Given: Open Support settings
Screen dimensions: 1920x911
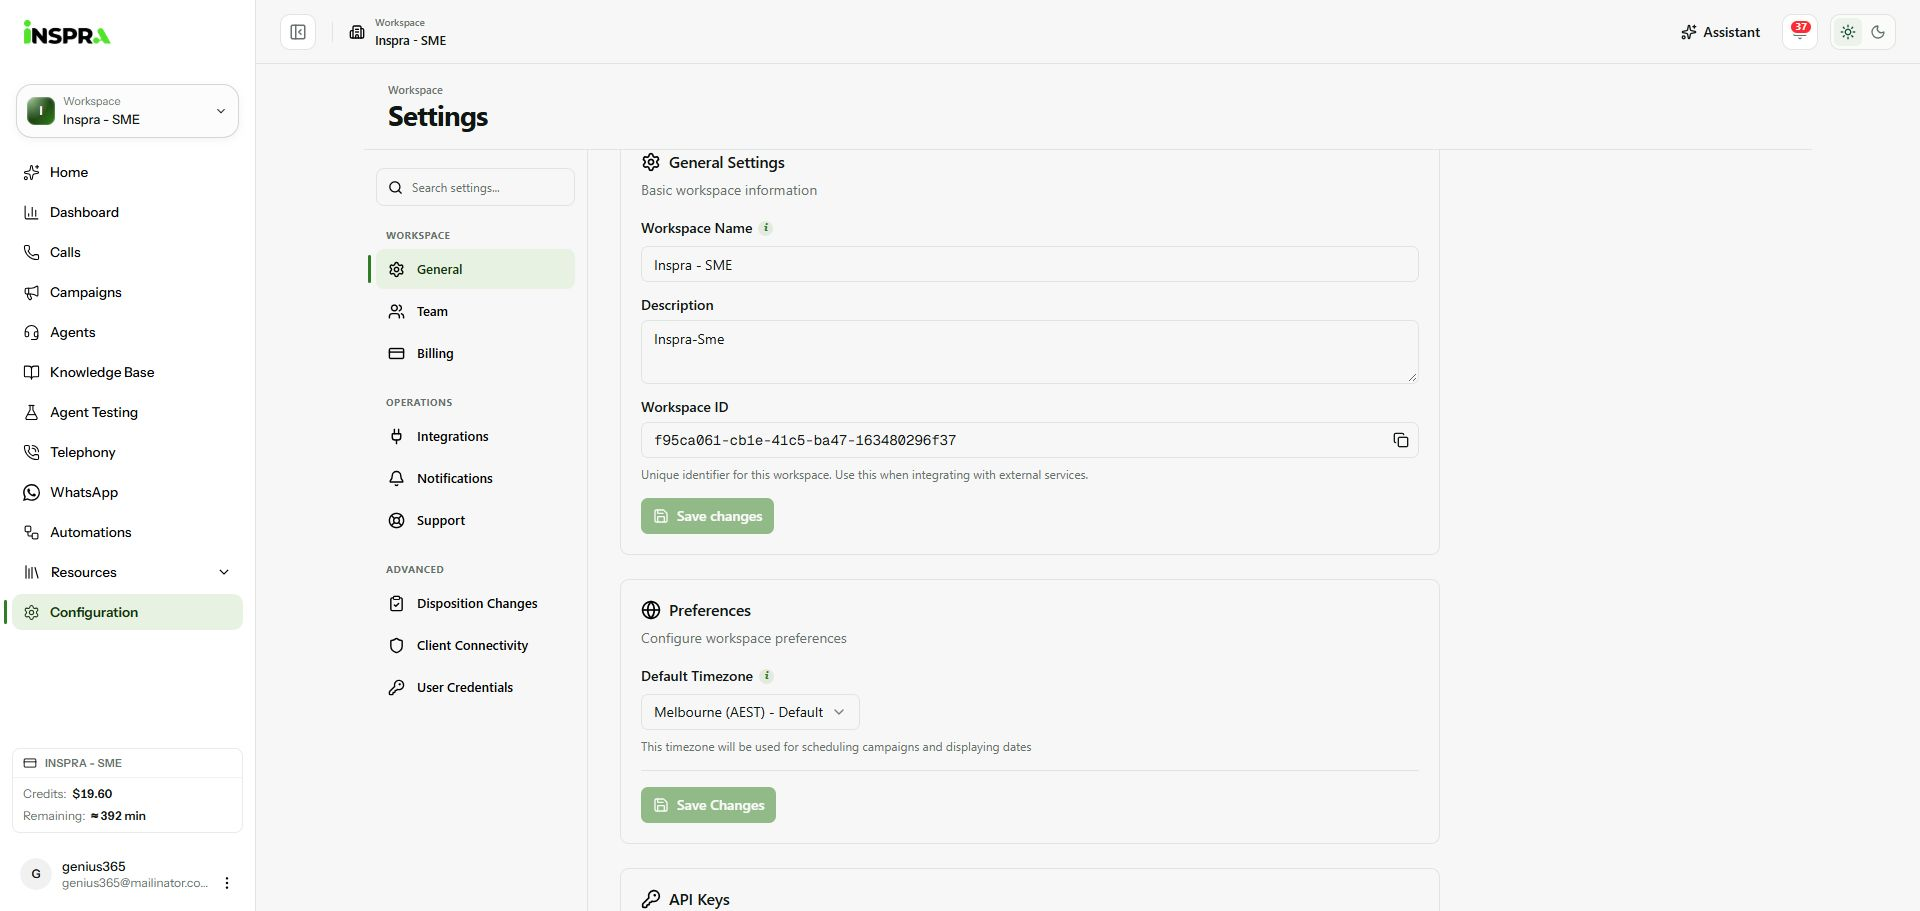Looking at the screenshot, I should coord(475,520).
